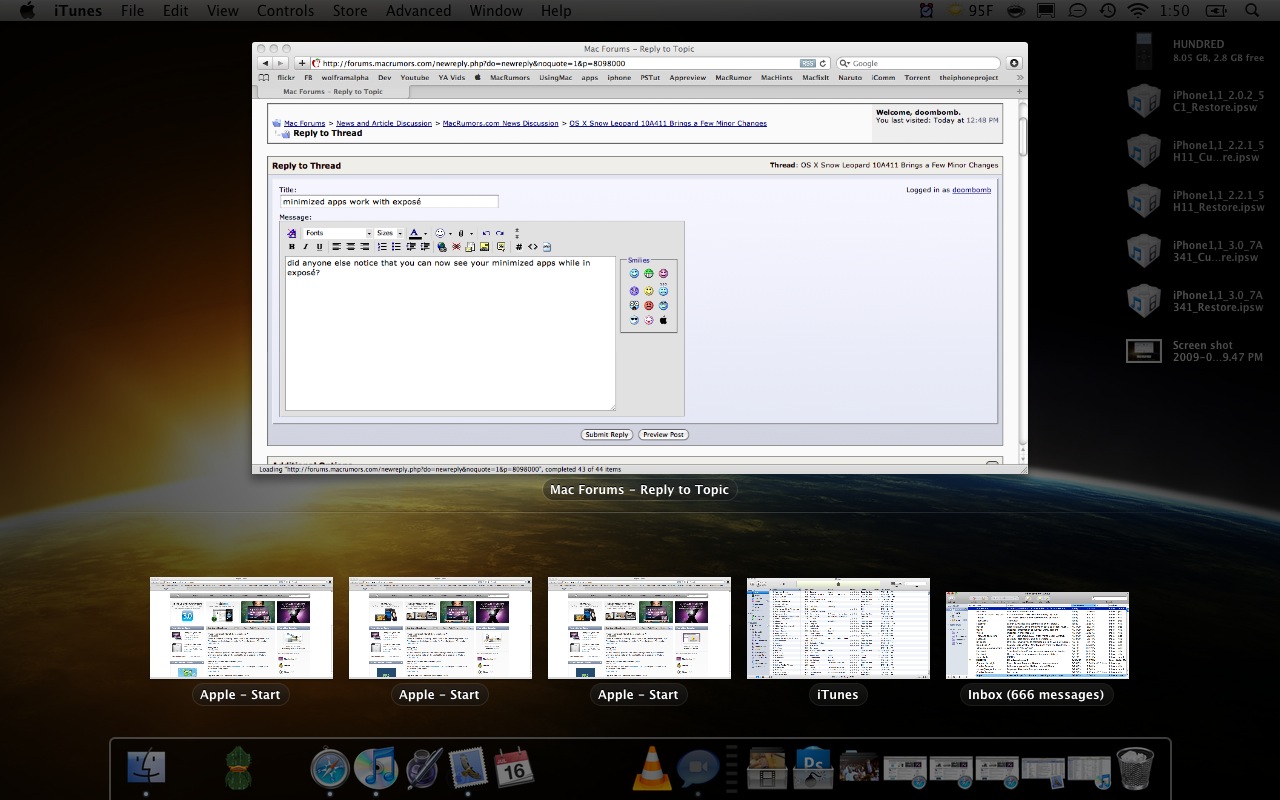1280x800 pixels.
Task: Open the Fonts dropdown
Action: click(x=338, y=233)
